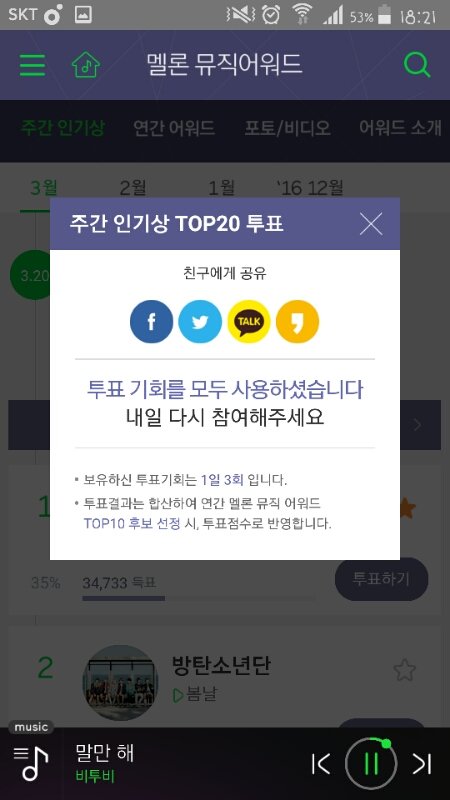Screen dimensions: 450x800
Task: Switch to the 연간 어워드 tab
Action: pos(173,128)
